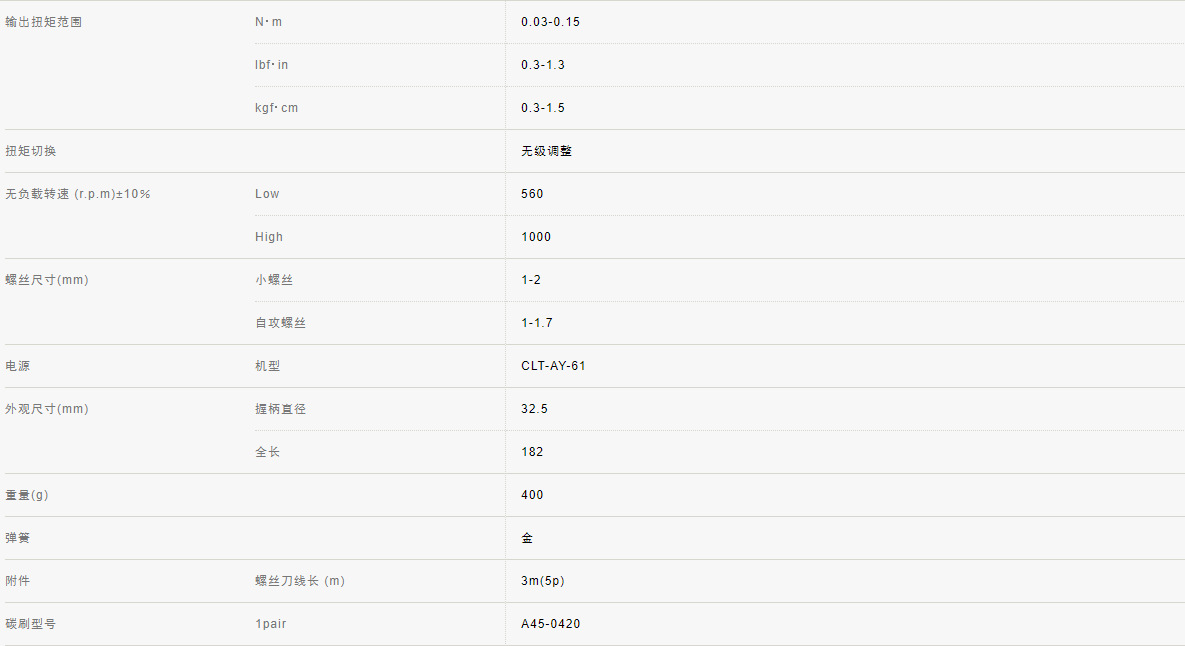Select the lbf·in unit label
This screenshot has height=646, width=1185.
(272, 65)
